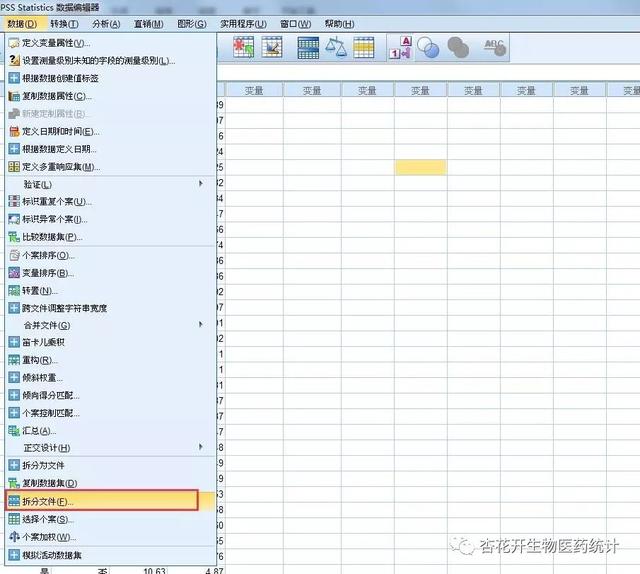Choose 个案加权(W)... menu entry
Image resolution: width=640 pixels, height=574 pixels.
110,537
